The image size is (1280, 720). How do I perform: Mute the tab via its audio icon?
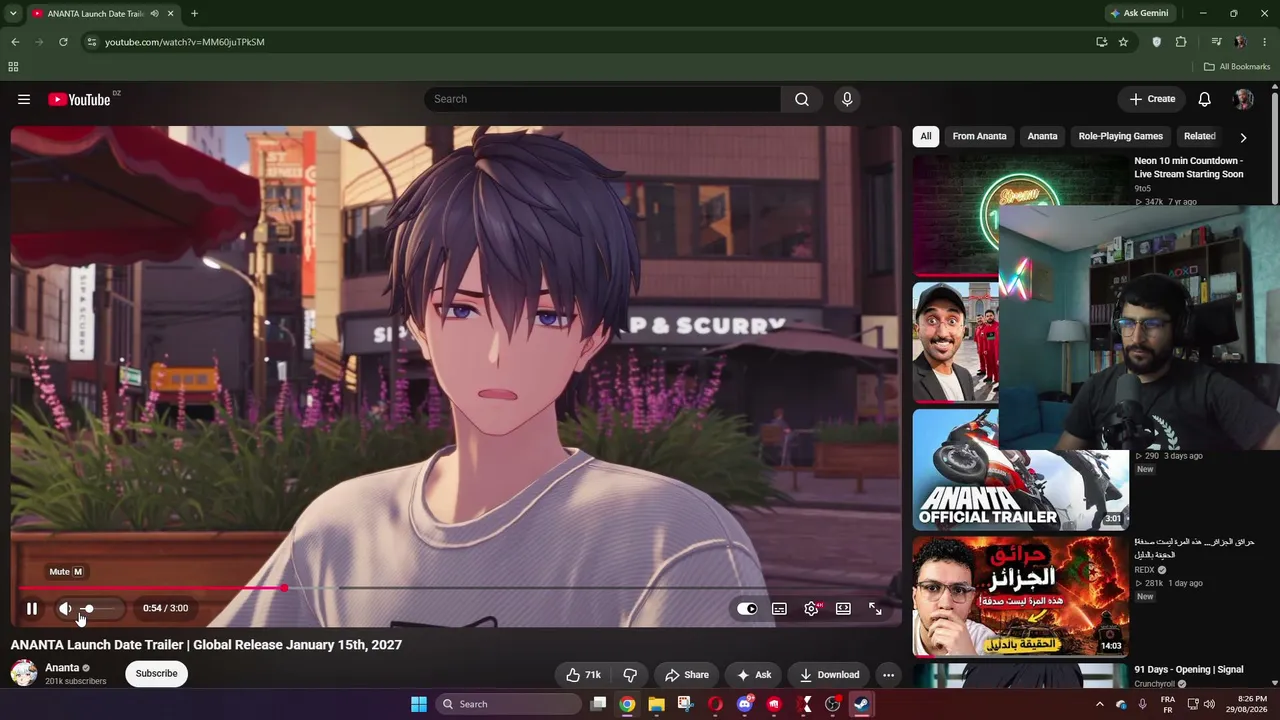154,13
